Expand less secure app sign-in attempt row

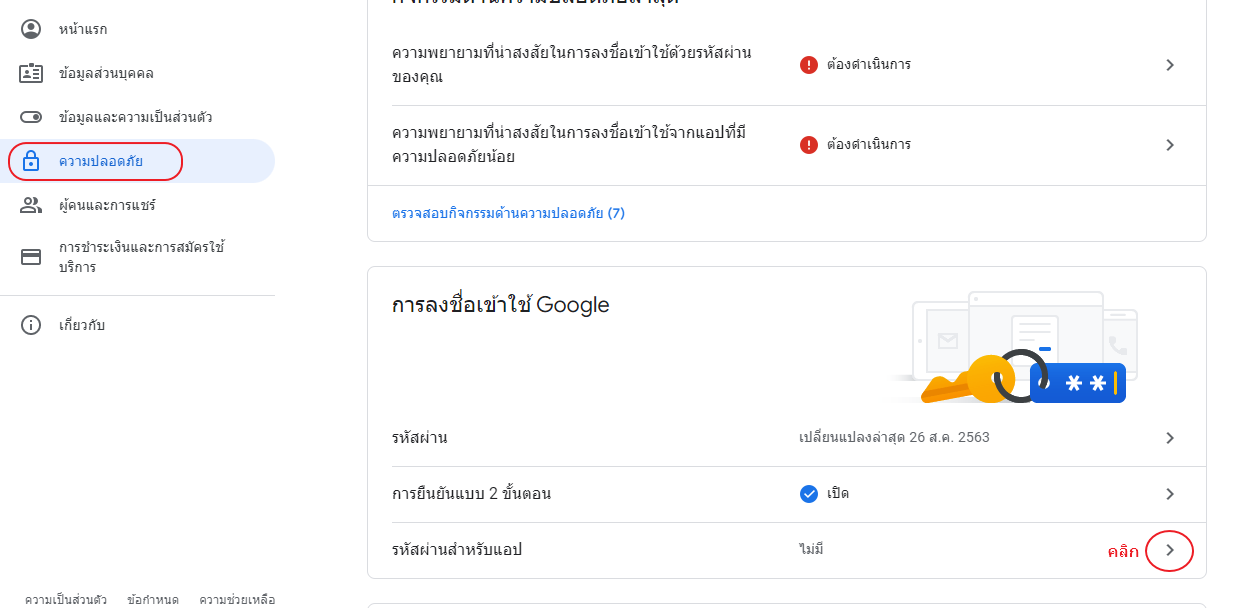1170,145
